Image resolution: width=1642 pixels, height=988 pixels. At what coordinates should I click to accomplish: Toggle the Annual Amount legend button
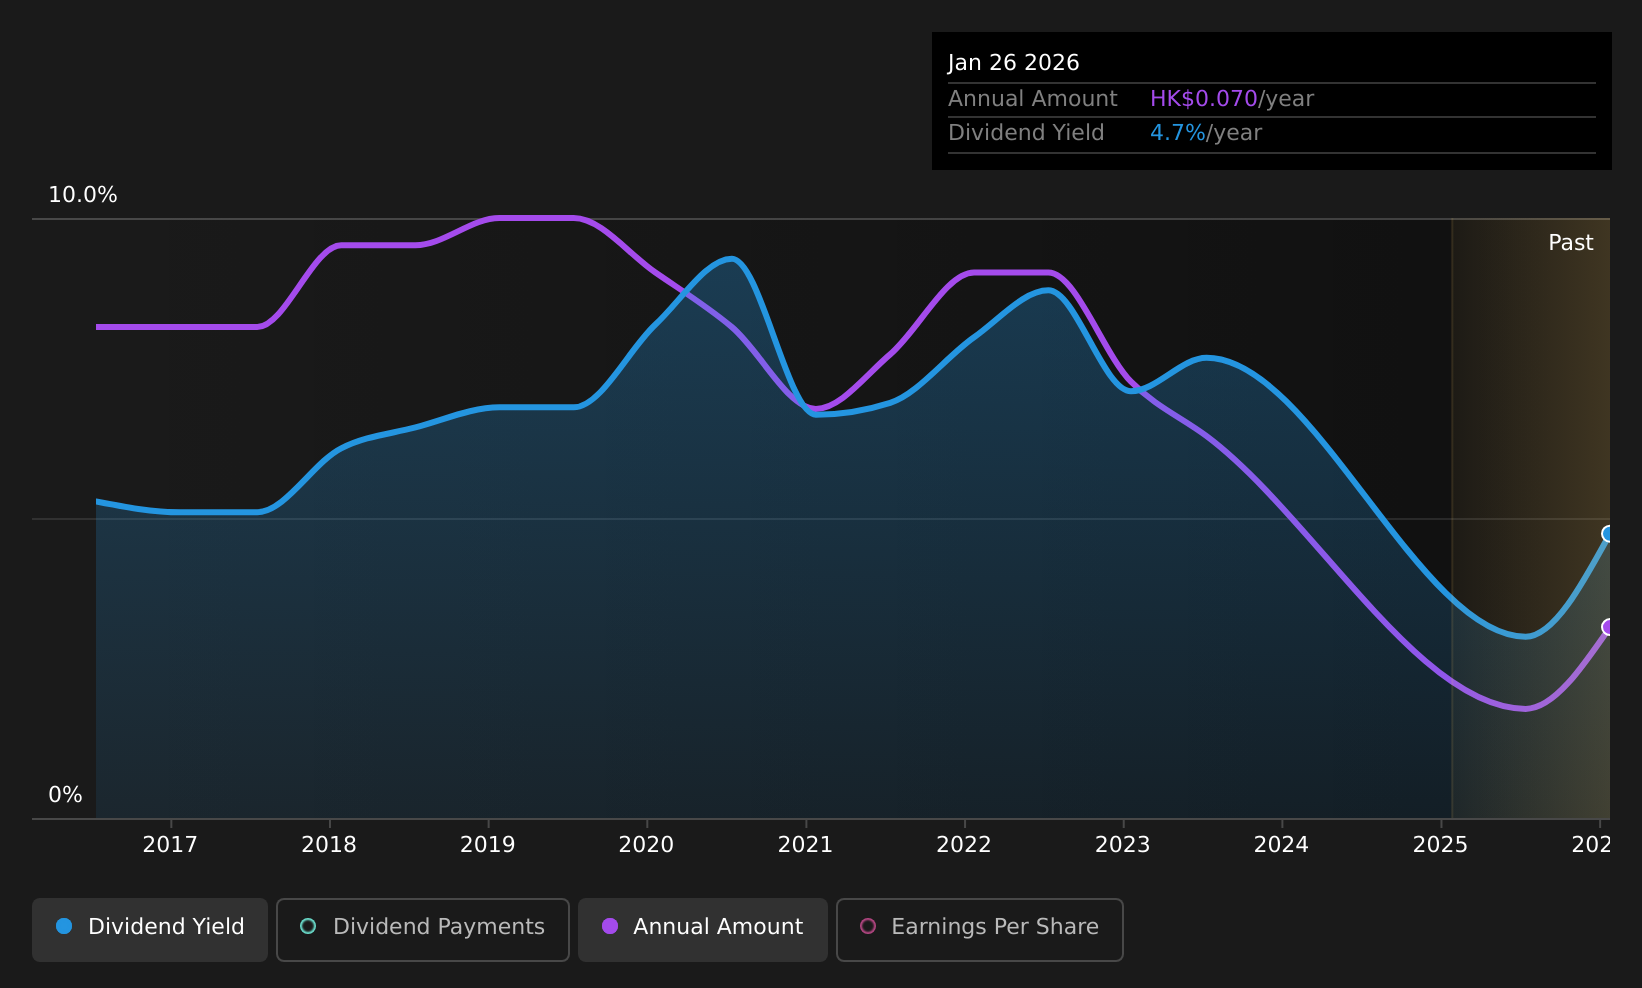[703, 929]
